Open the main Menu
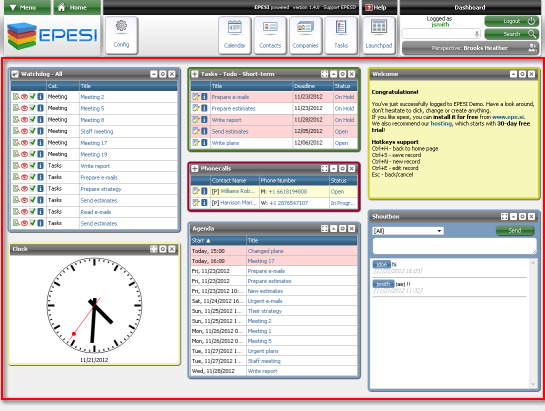The image size is (545, 411). (x=27, y=7)
